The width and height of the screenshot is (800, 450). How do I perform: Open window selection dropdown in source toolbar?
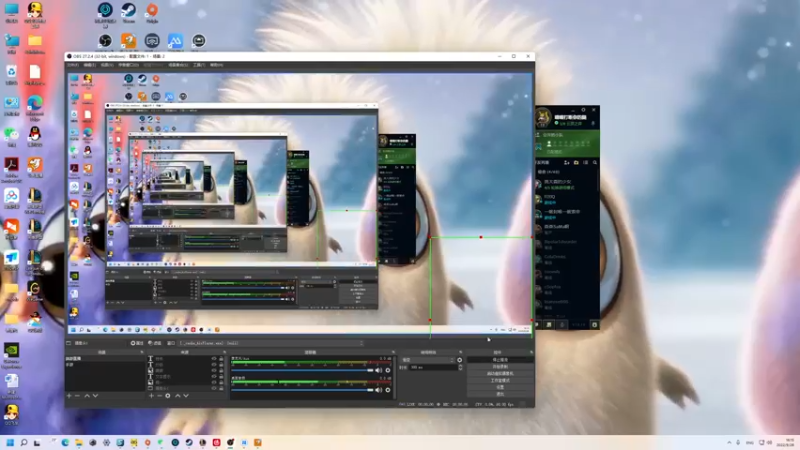[x=271, y=343]
